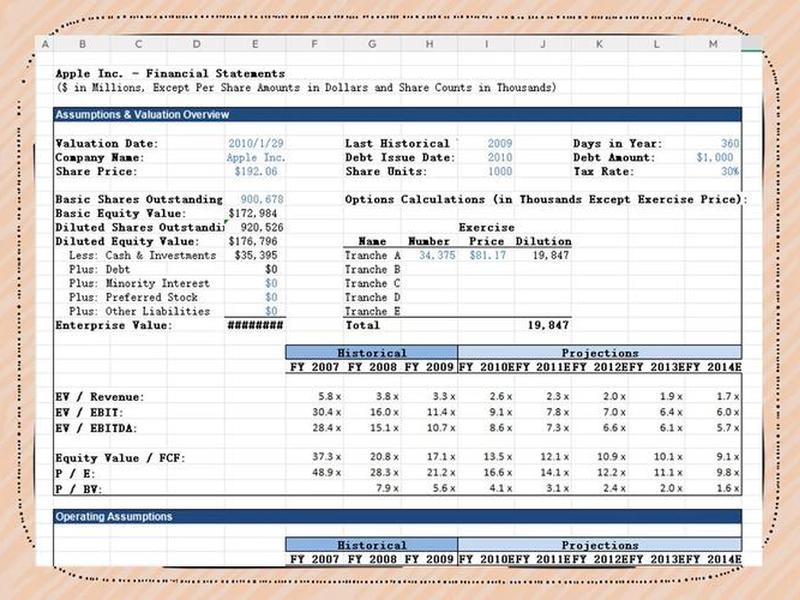This screenshot has height=600, width=800.
Task: Click the Last Historical year value 2009
Action: [x=499, y=144]
